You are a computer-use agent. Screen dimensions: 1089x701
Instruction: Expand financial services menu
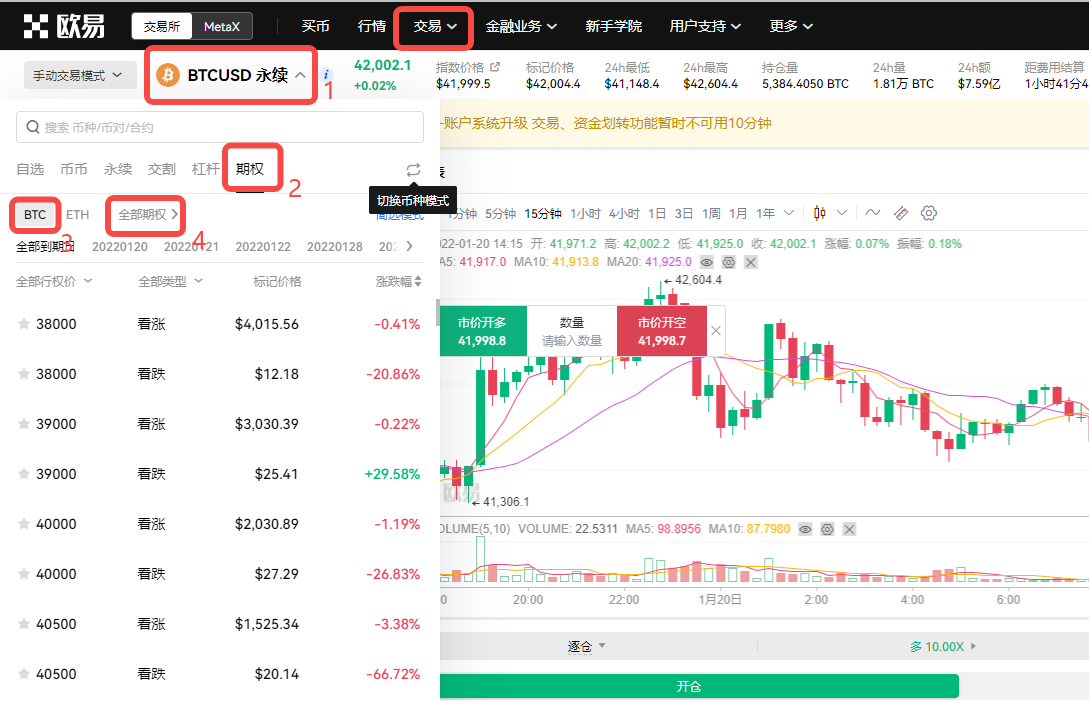coord(521,26)
